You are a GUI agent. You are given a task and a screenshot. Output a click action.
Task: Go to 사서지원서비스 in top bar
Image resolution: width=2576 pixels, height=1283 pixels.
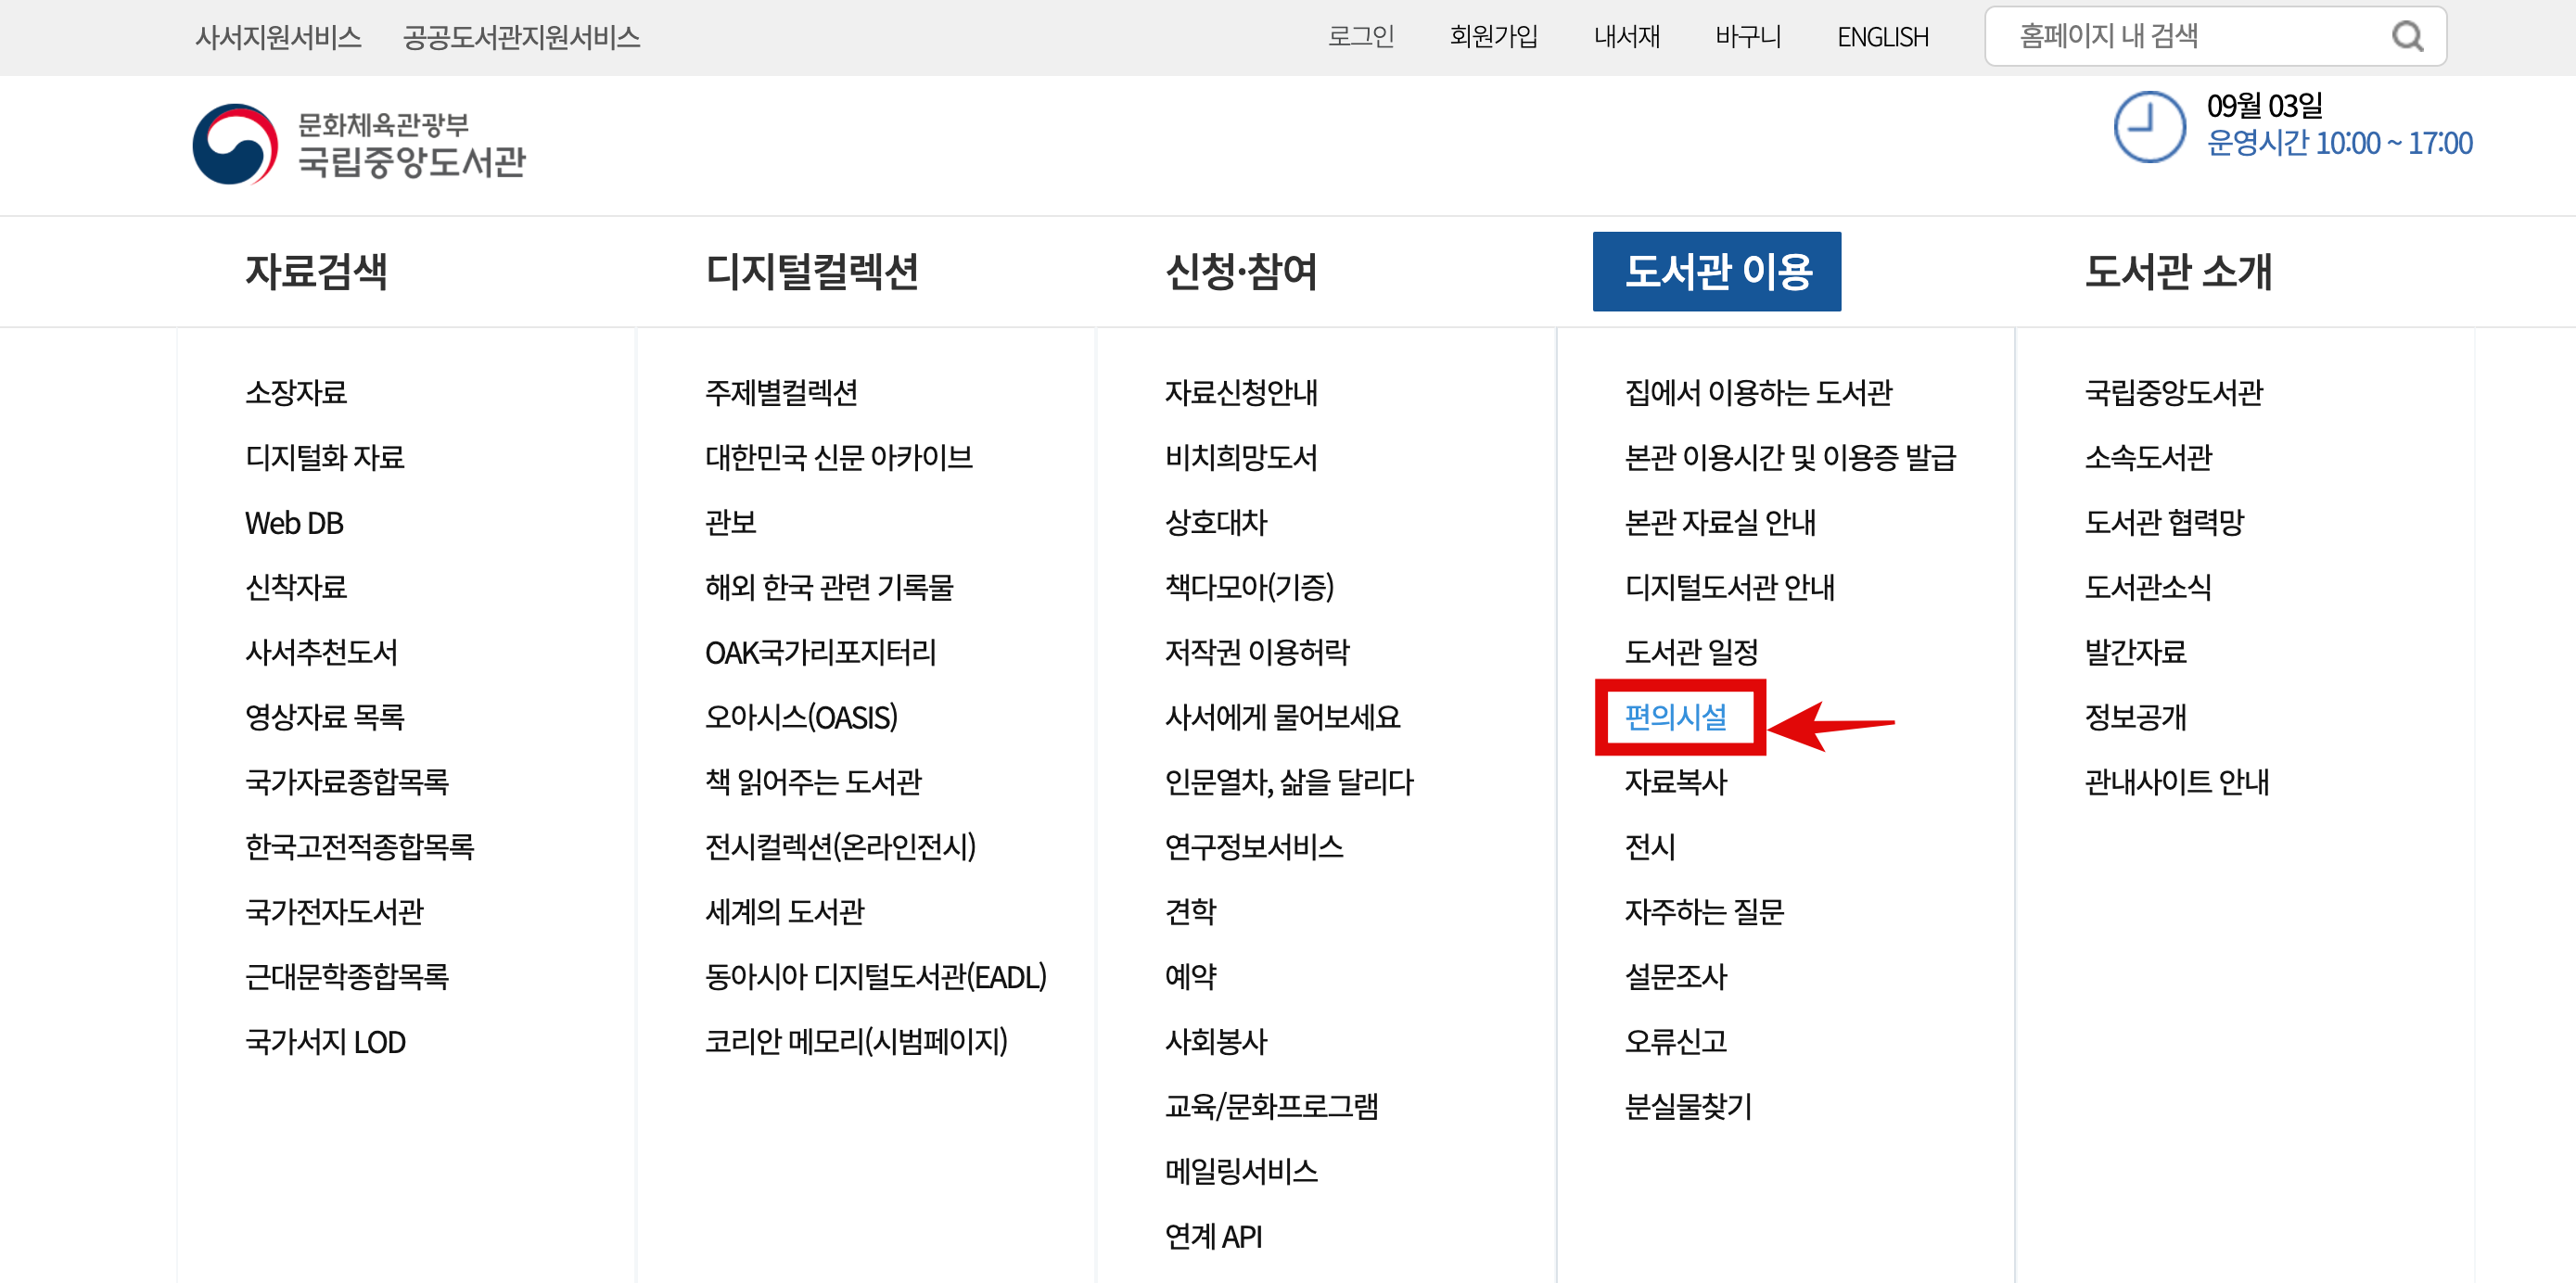click(278, 37)
